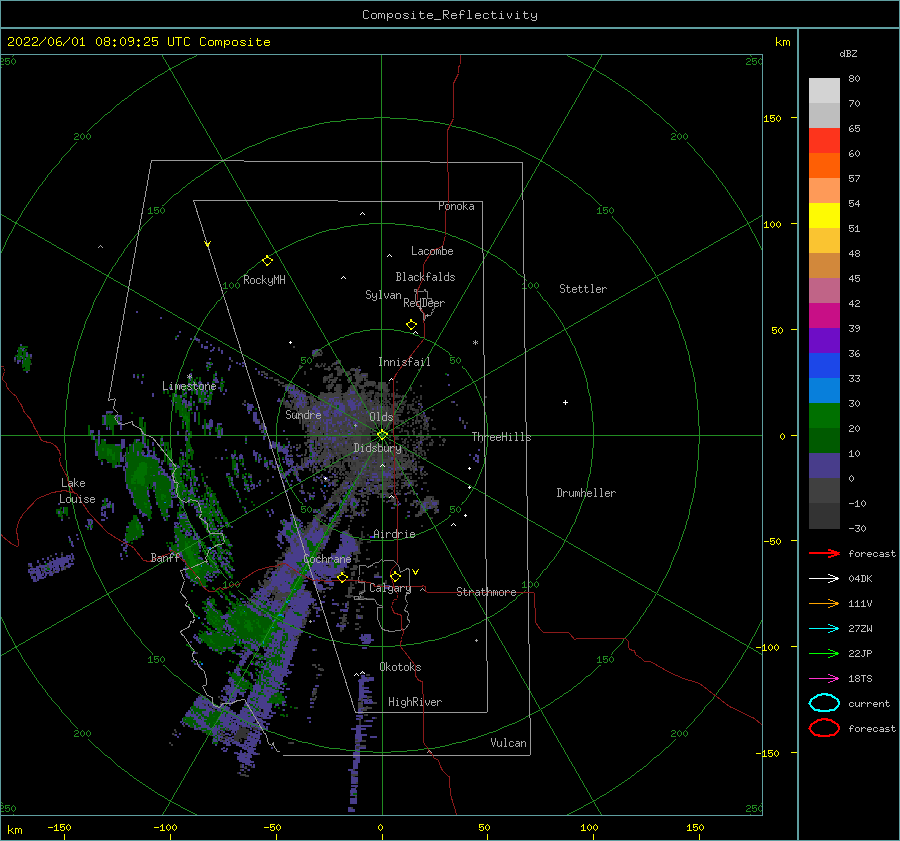Viewport: 900px width, 841px height.
Task: Click yellow radar-site diamond between Olds and Didsbury
Action: tap(382, 435)
